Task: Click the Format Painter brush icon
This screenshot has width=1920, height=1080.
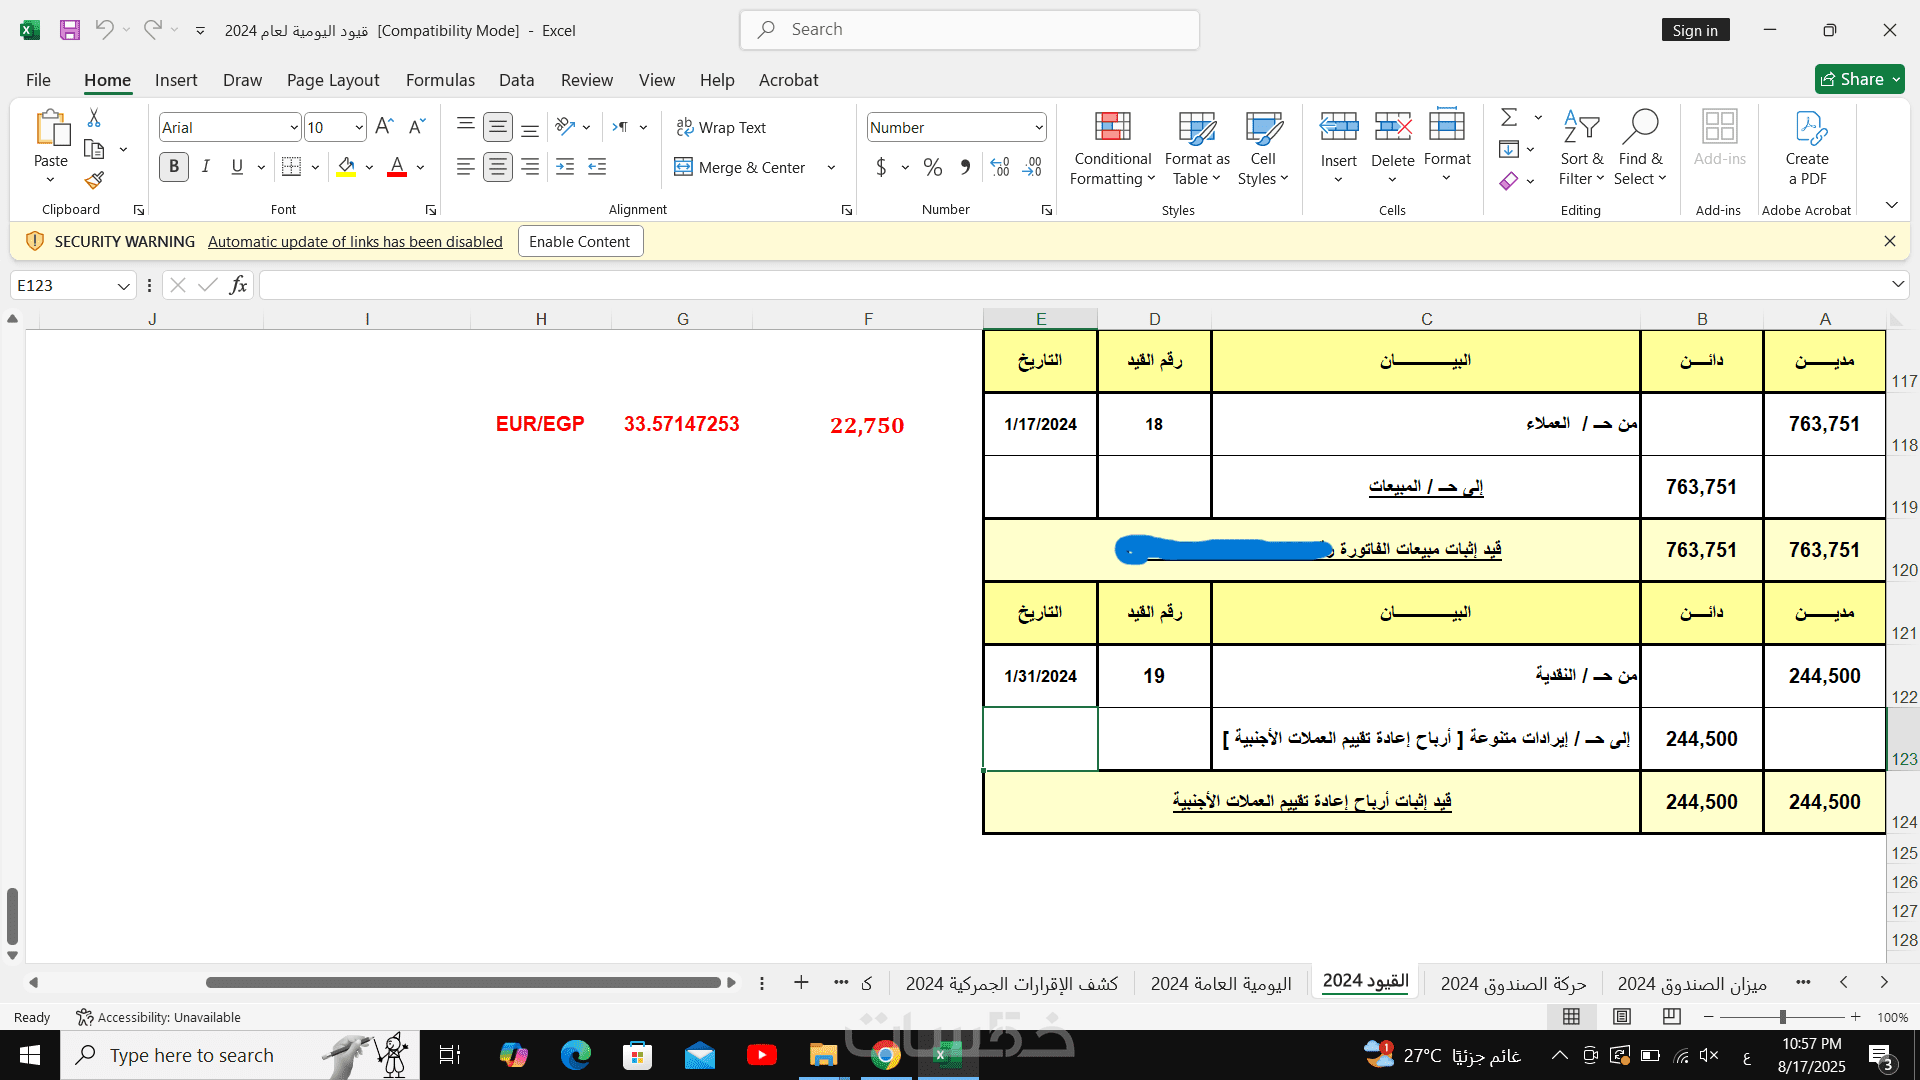Action: pos(94,180)
